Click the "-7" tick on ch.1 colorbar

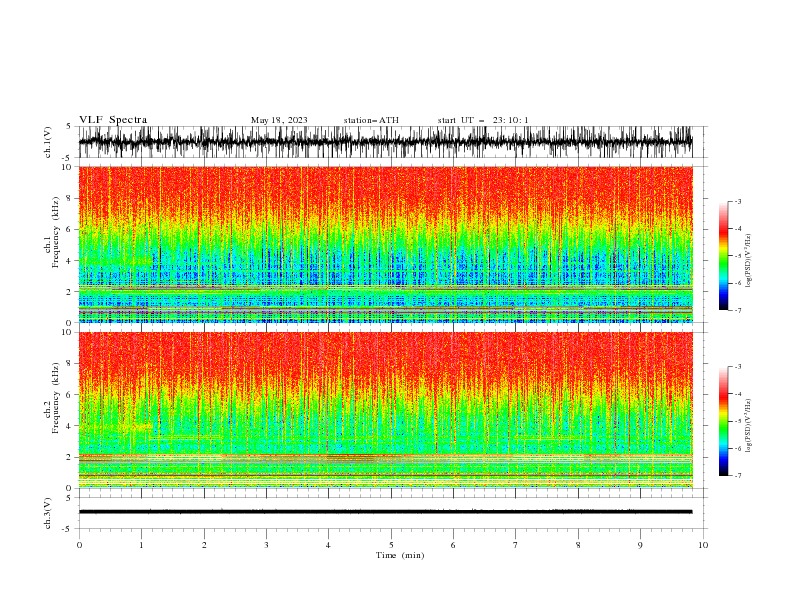pos(737,310)
